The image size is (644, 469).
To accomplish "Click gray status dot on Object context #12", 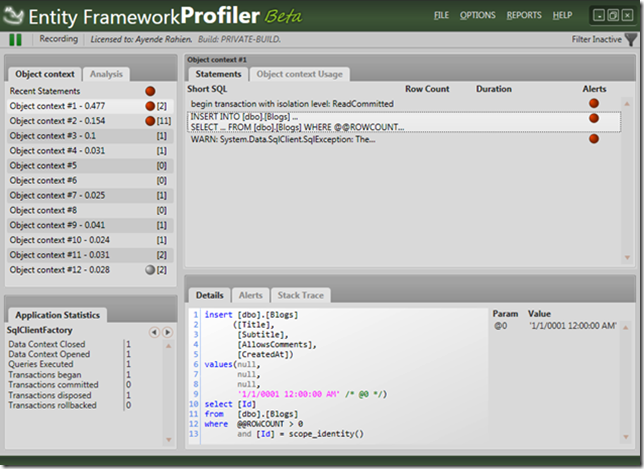I will pos(150,270).
